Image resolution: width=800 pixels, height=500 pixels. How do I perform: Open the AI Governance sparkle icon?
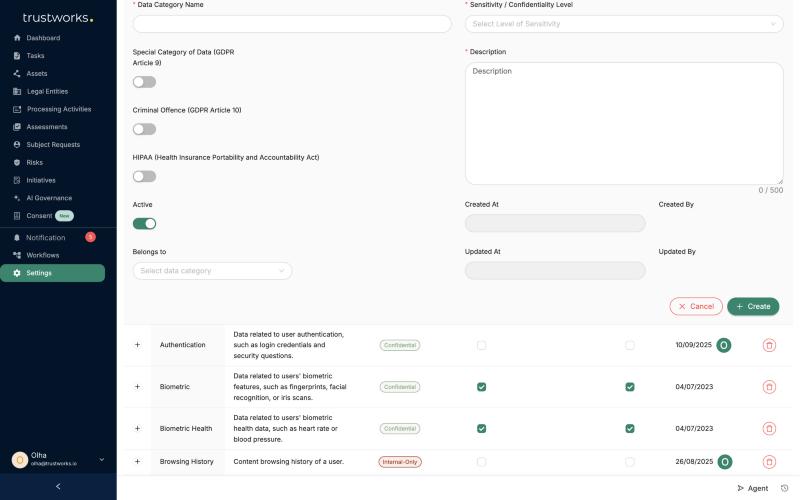(17, 198)
